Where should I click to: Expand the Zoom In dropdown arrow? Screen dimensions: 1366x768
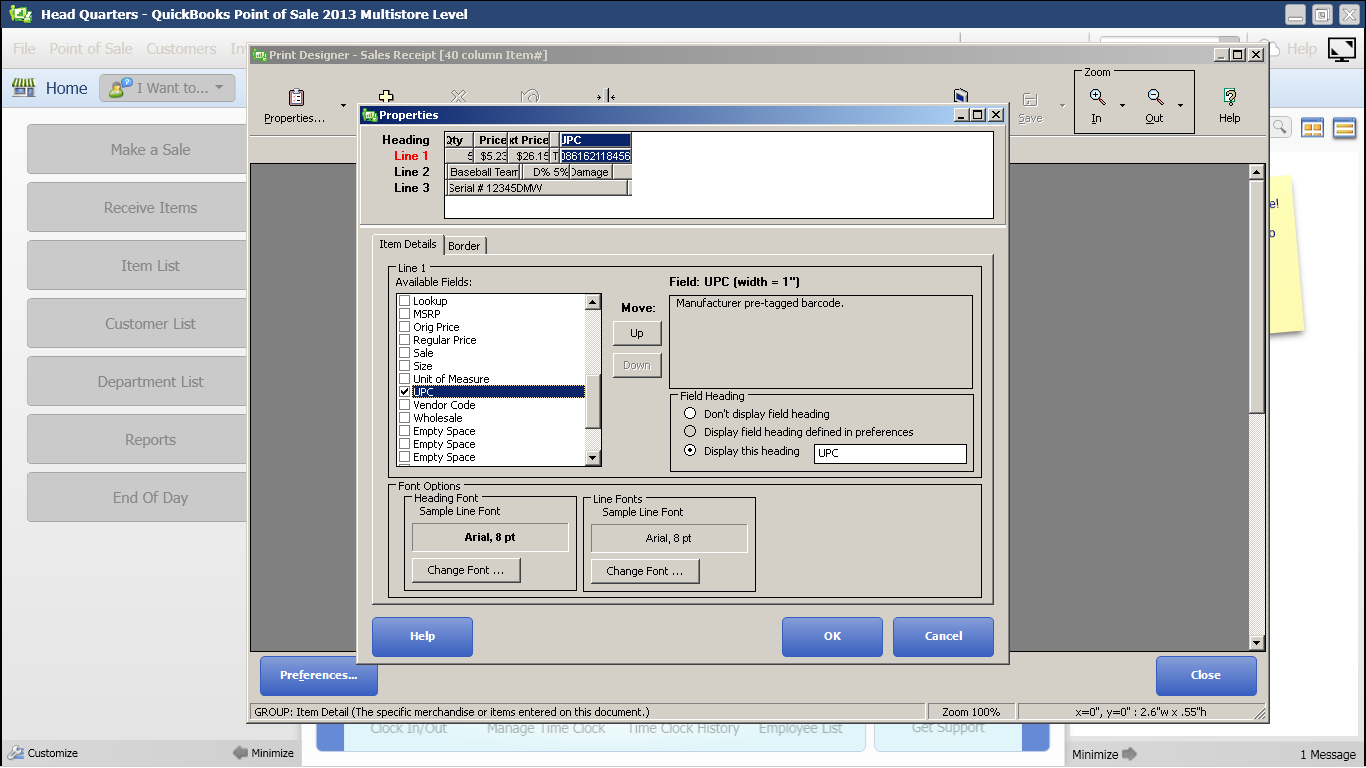pyautogui.click(x=1122, y=105)
